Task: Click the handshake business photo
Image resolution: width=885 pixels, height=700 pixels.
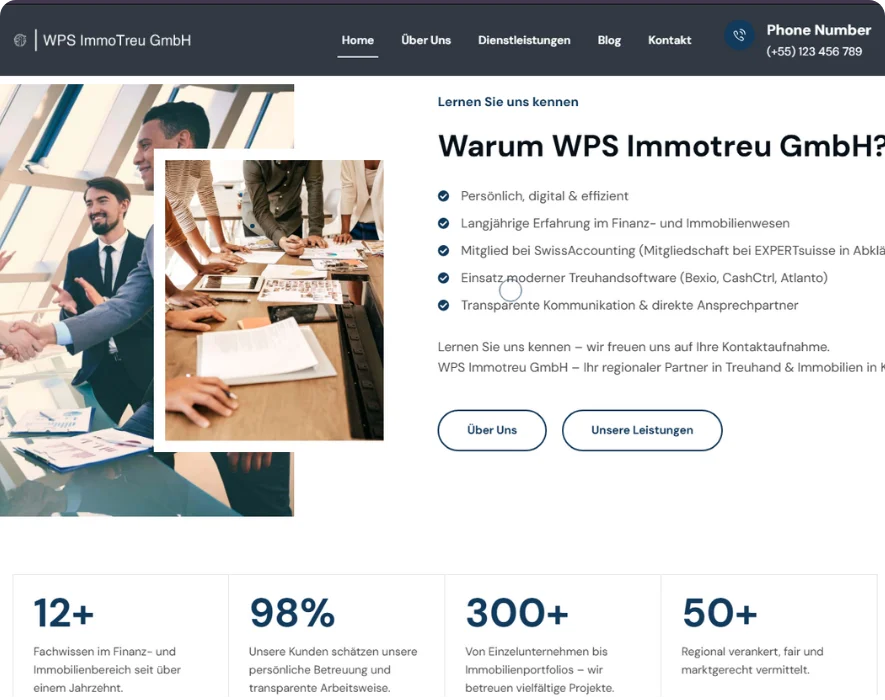Action: pos(77,300)
